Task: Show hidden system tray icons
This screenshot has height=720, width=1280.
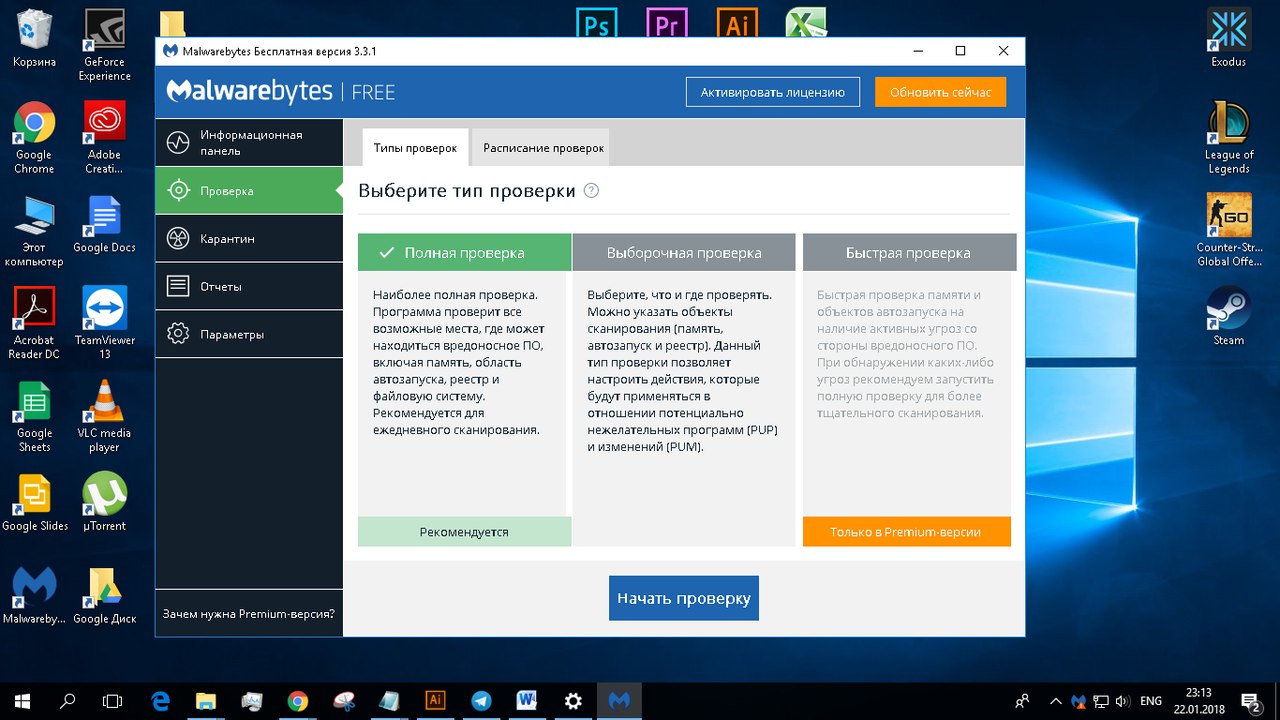Action: 1056,701
